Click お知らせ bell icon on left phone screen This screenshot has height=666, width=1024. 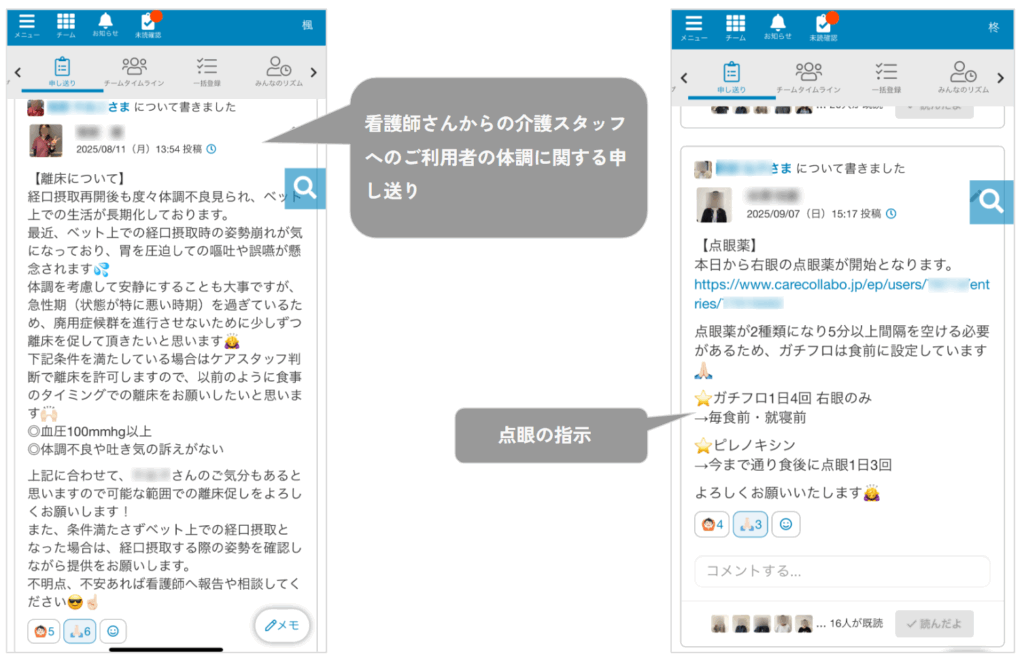[105, 23]
